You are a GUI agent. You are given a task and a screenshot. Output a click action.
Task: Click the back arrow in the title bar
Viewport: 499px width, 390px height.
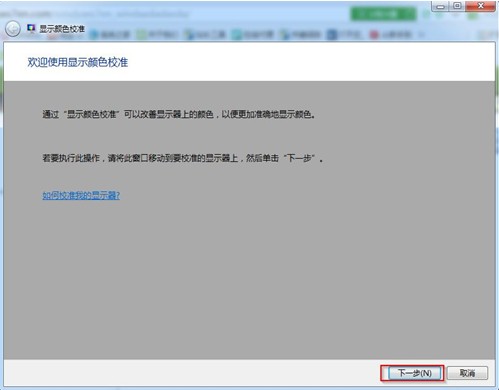click(13, 29)
